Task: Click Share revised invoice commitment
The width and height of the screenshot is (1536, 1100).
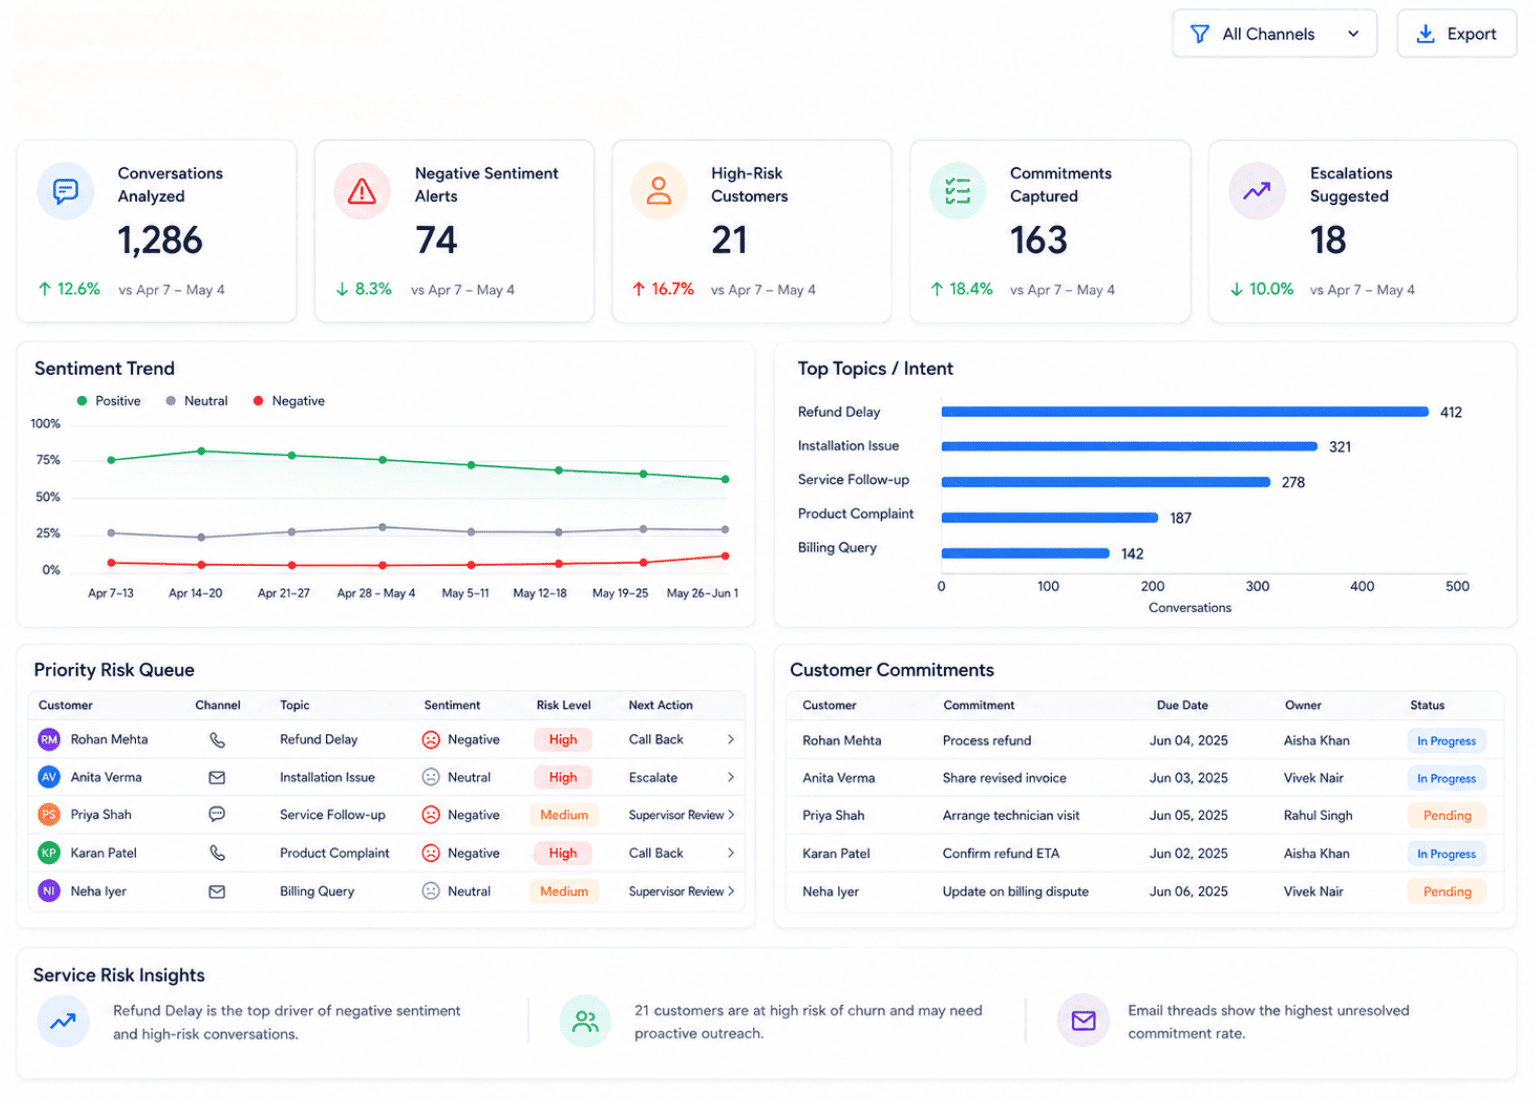Action: click(x=1004, y=778)
